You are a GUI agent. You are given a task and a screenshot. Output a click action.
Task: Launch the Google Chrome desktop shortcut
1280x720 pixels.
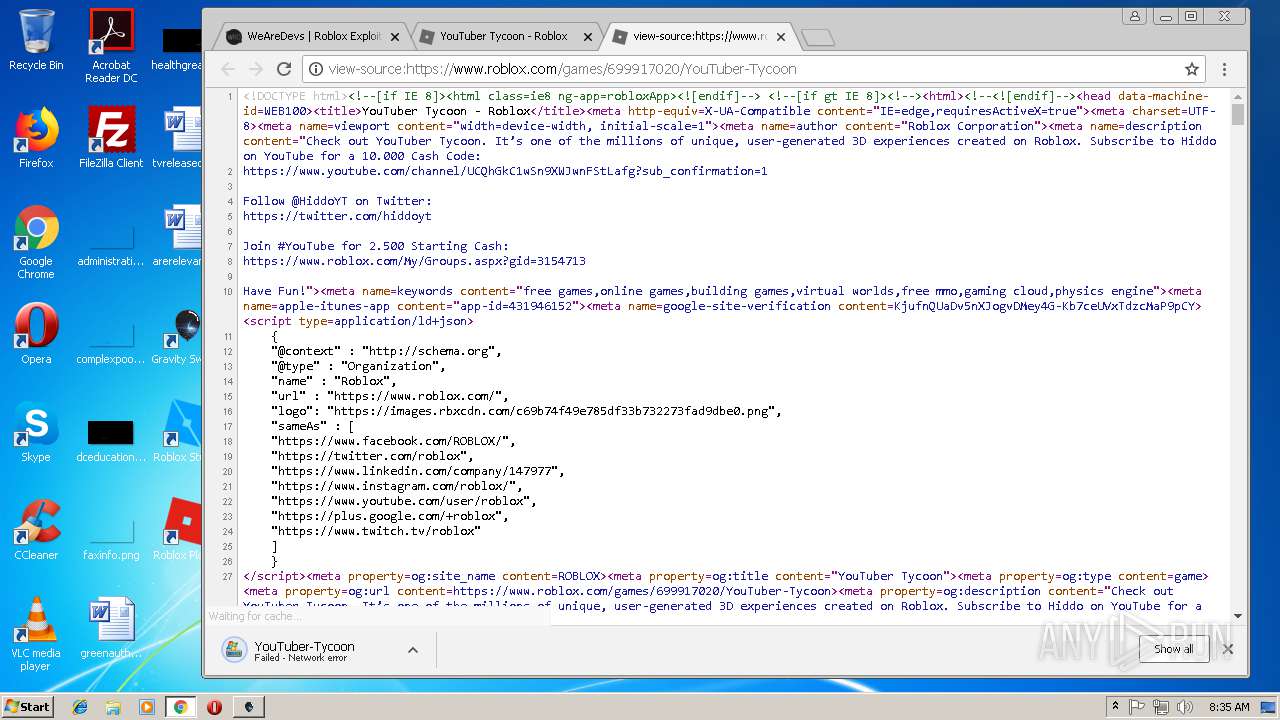36,242
